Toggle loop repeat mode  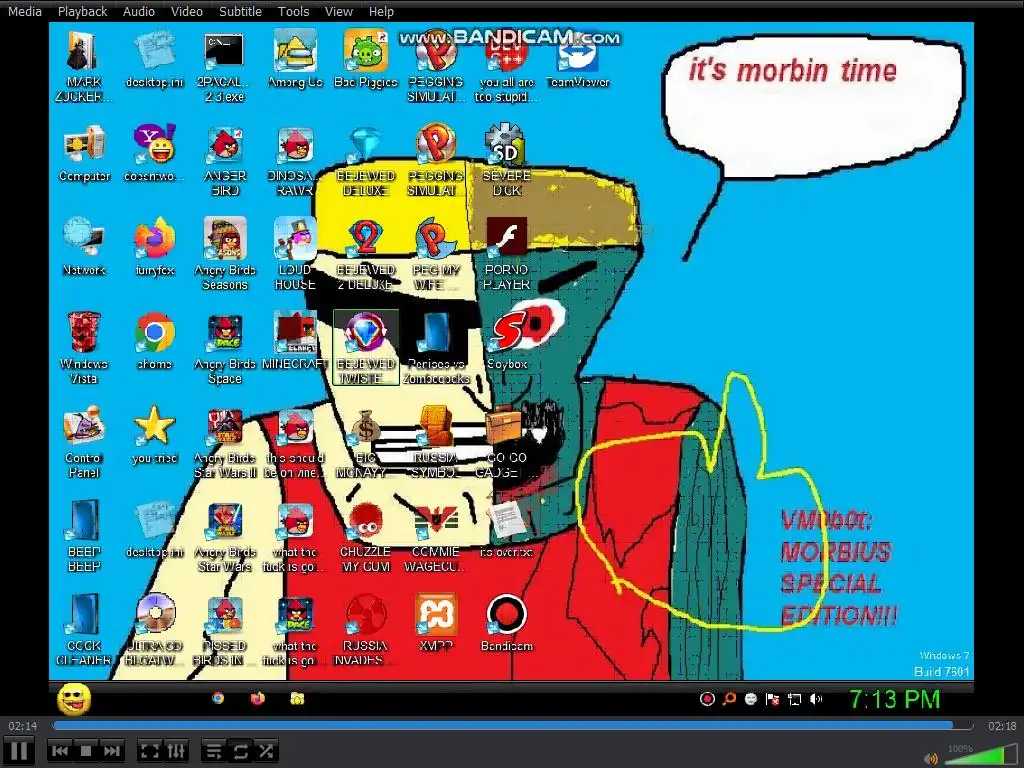[x=240, y=751]
